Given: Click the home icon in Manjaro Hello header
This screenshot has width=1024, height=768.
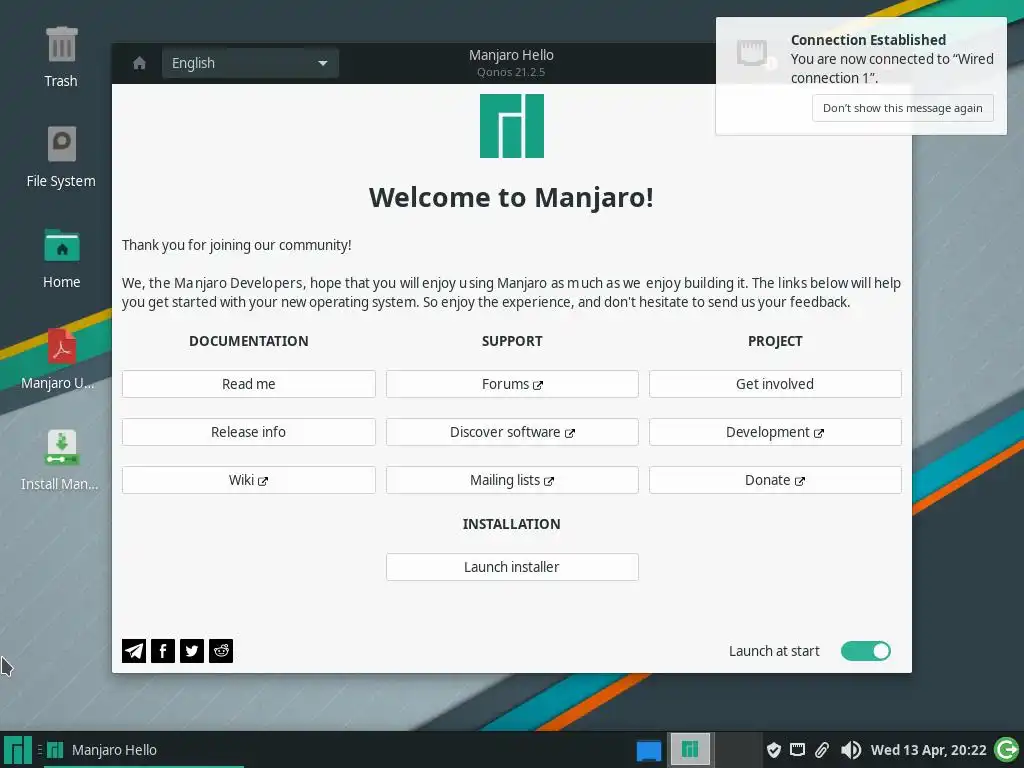Looking at the screenshot, I should [139, 63].
